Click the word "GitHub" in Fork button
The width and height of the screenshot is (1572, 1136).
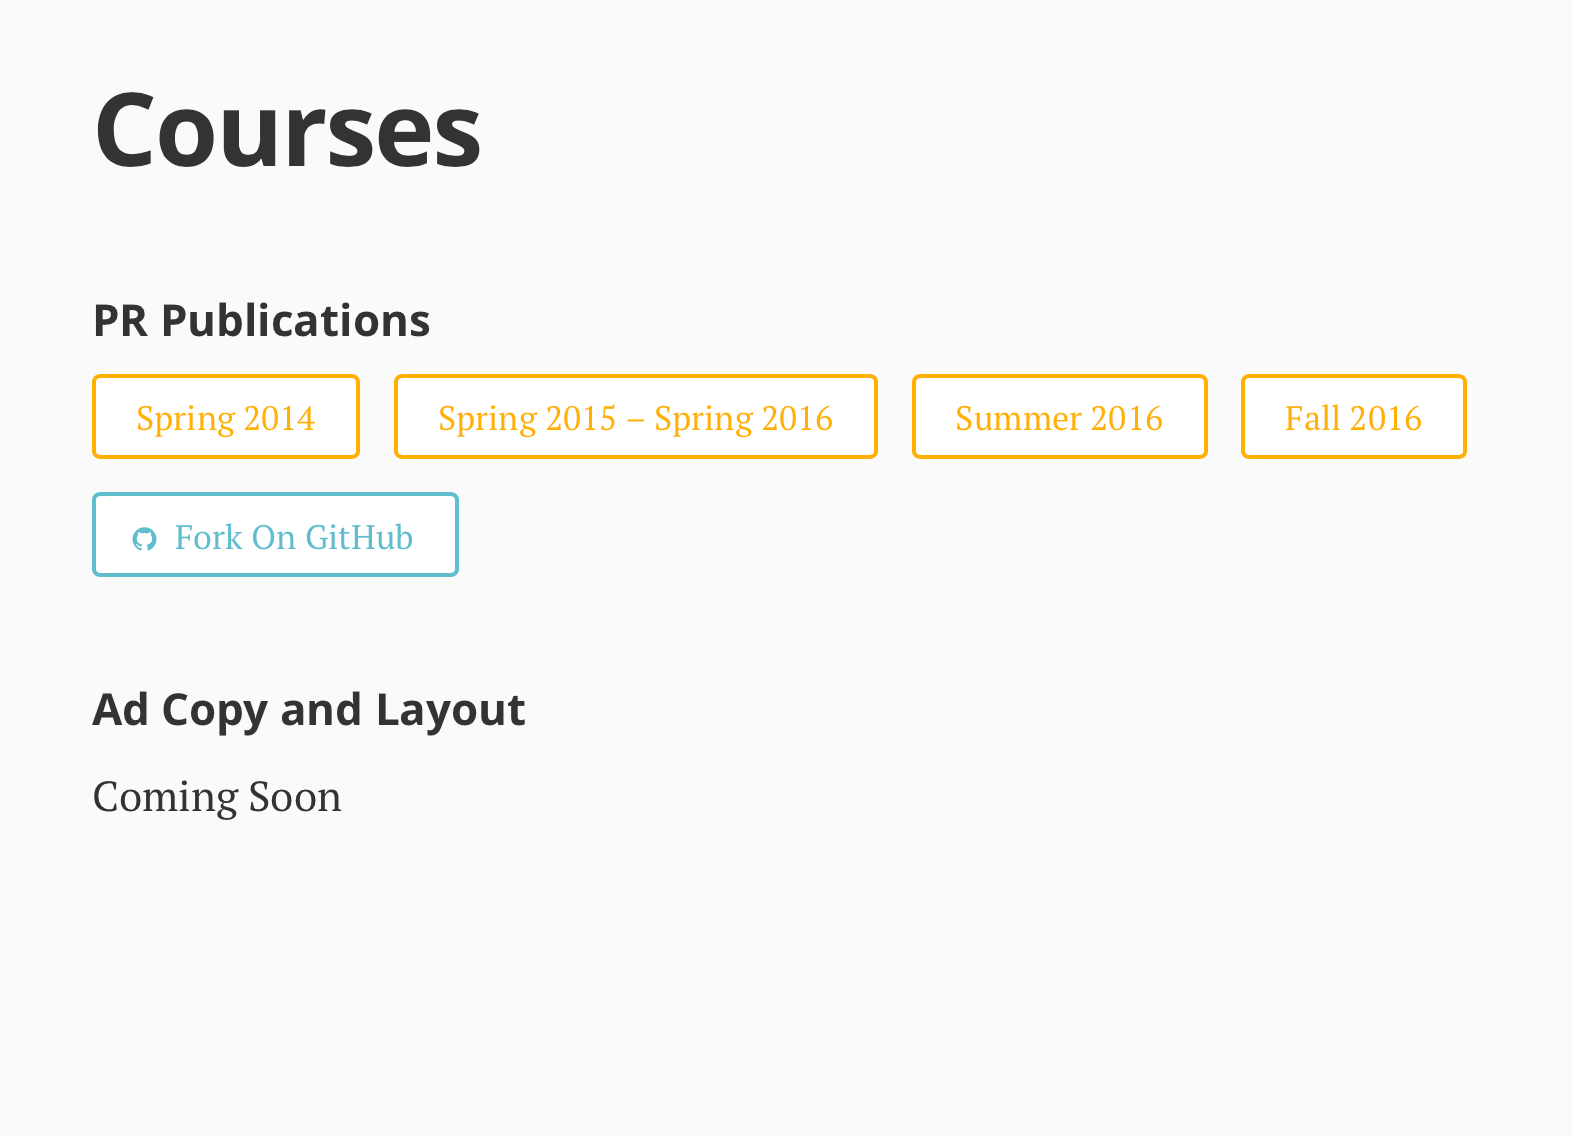359,538
